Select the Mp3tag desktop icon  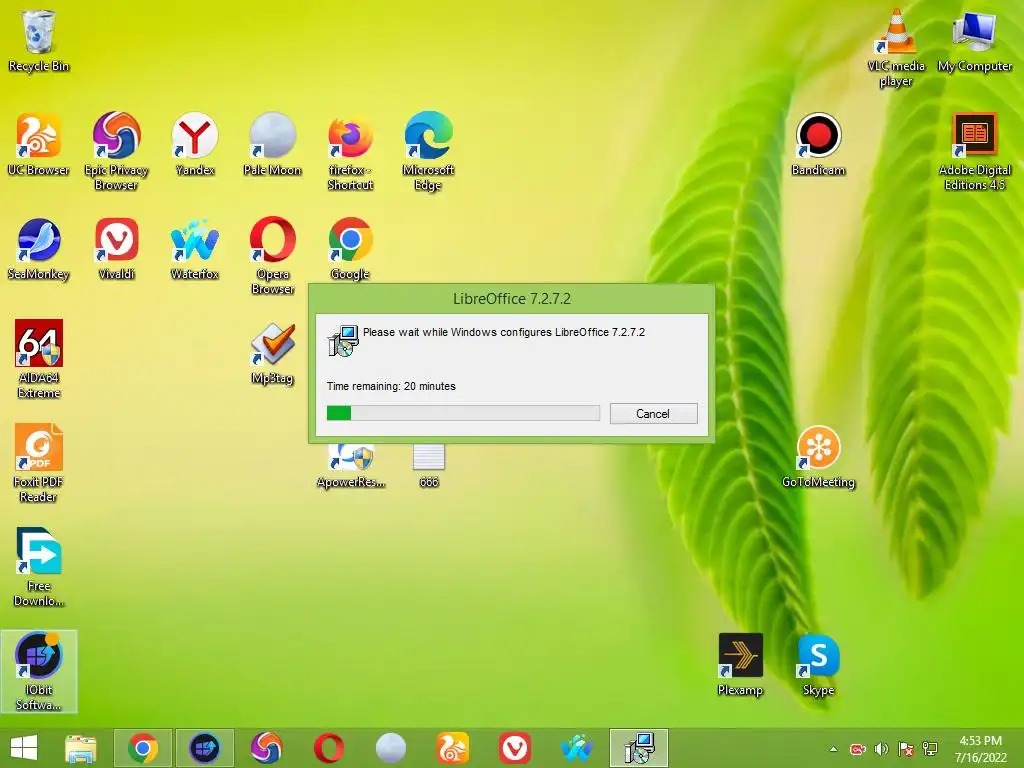point(272,353)
